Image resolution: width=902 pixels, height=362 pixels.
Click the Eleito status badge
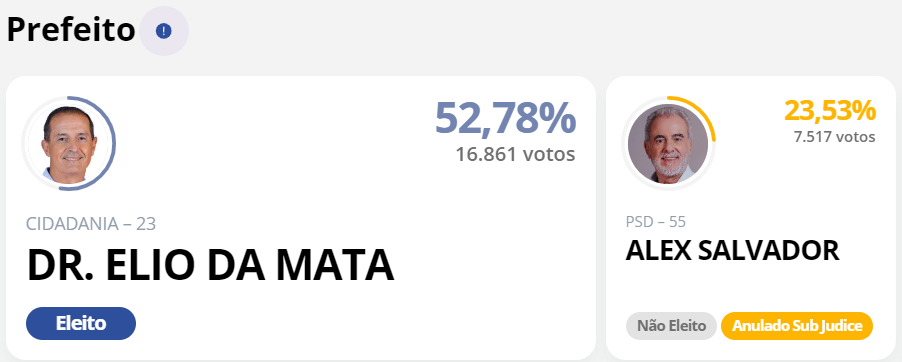[81, 323]
